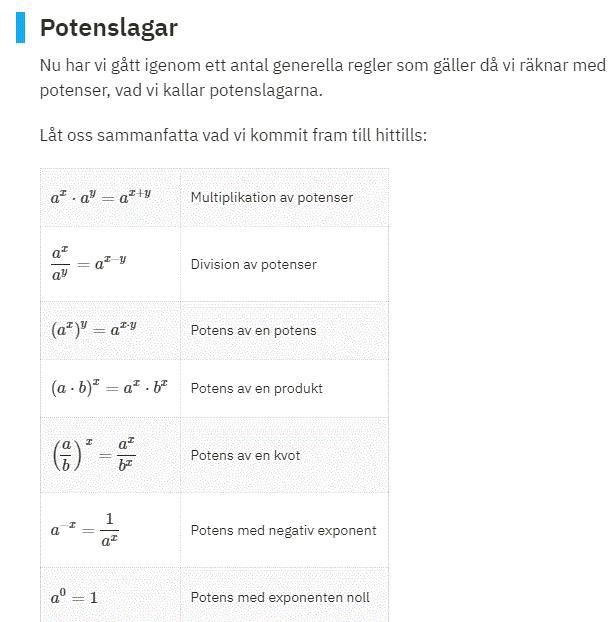Select the "Potens med negativ exponent" label
Viewport: 614px width, 622px height.
coord(283,530)
